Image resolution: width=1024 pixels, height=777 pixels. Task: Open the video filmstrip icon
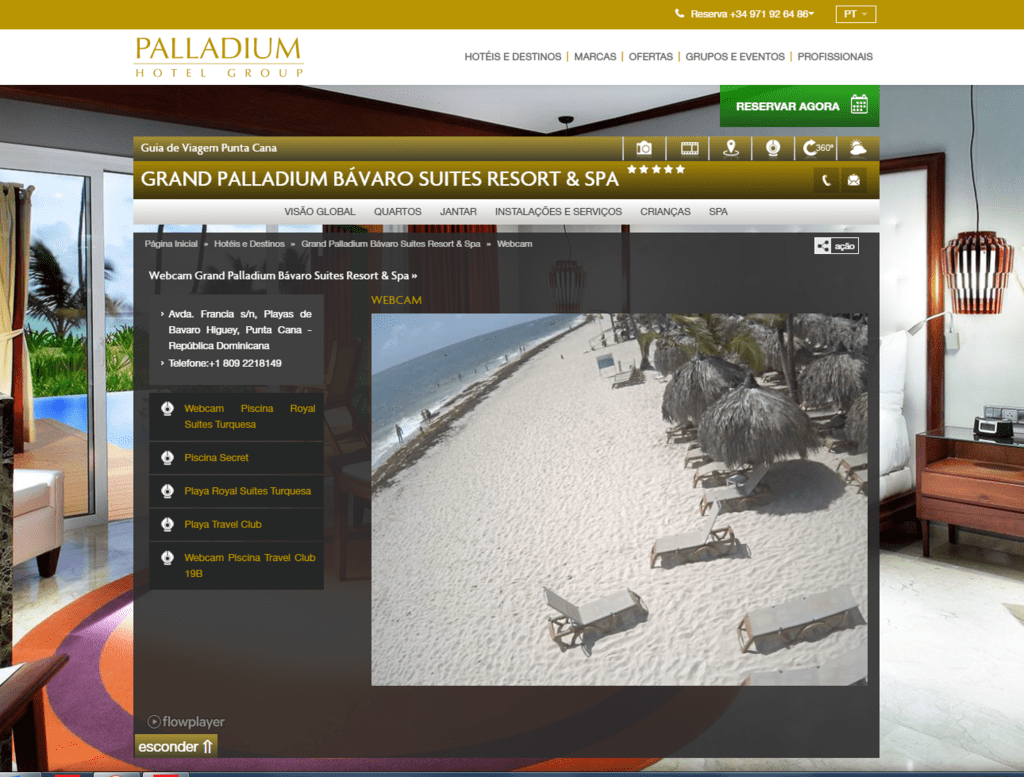[x=689, y=148]
